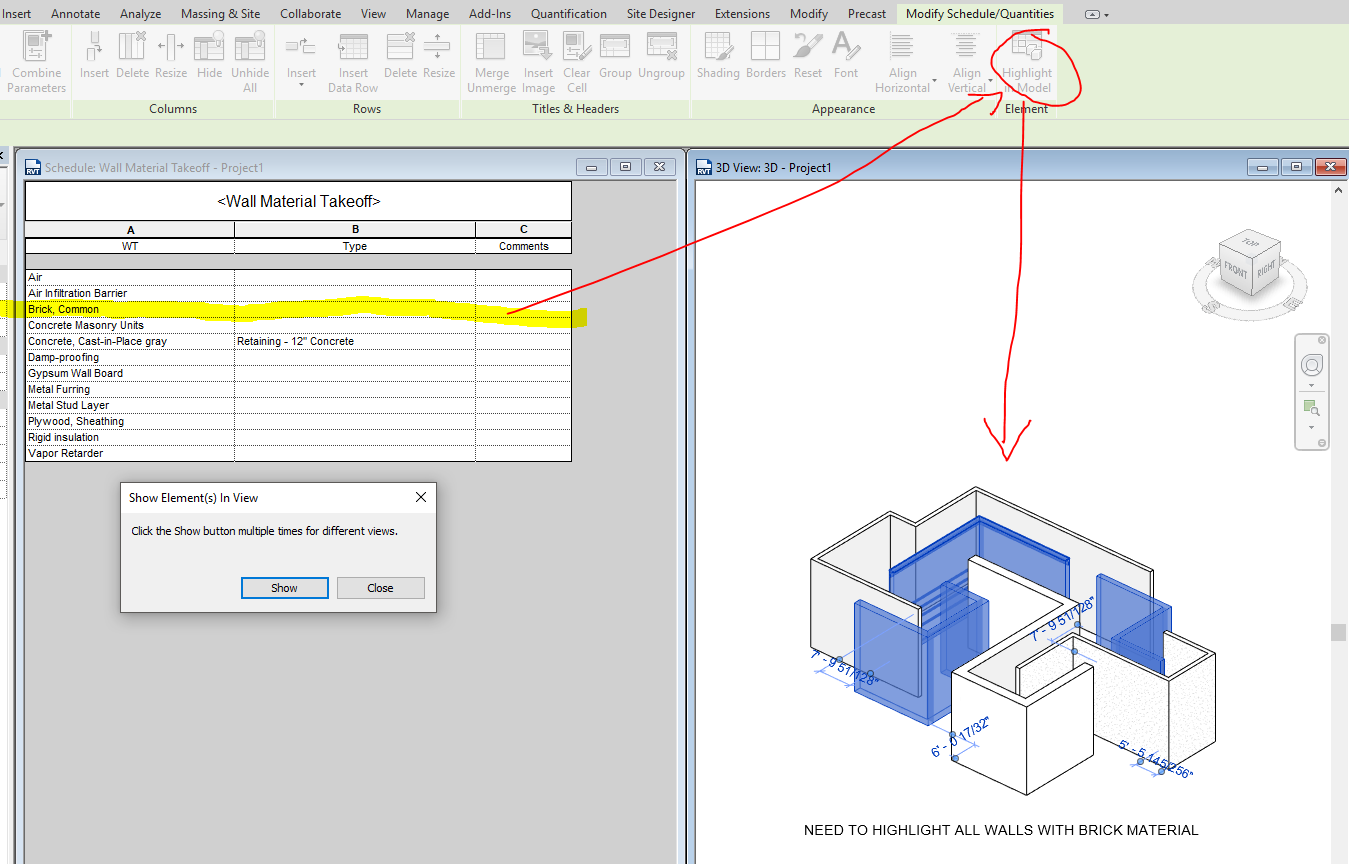1349x864 pixels.
Task: Click Close in Show Element(s) dialog
Action: (380, 588)
